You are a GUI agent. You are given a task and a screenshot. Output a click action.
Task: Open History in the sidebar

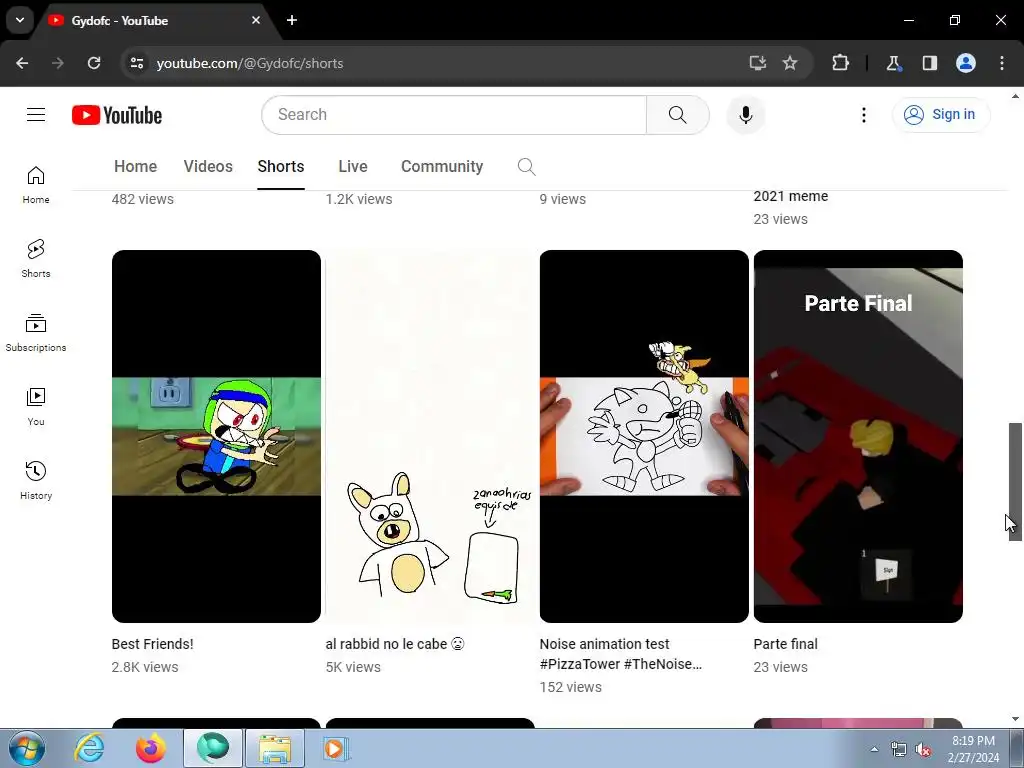[x=36, y=480]
